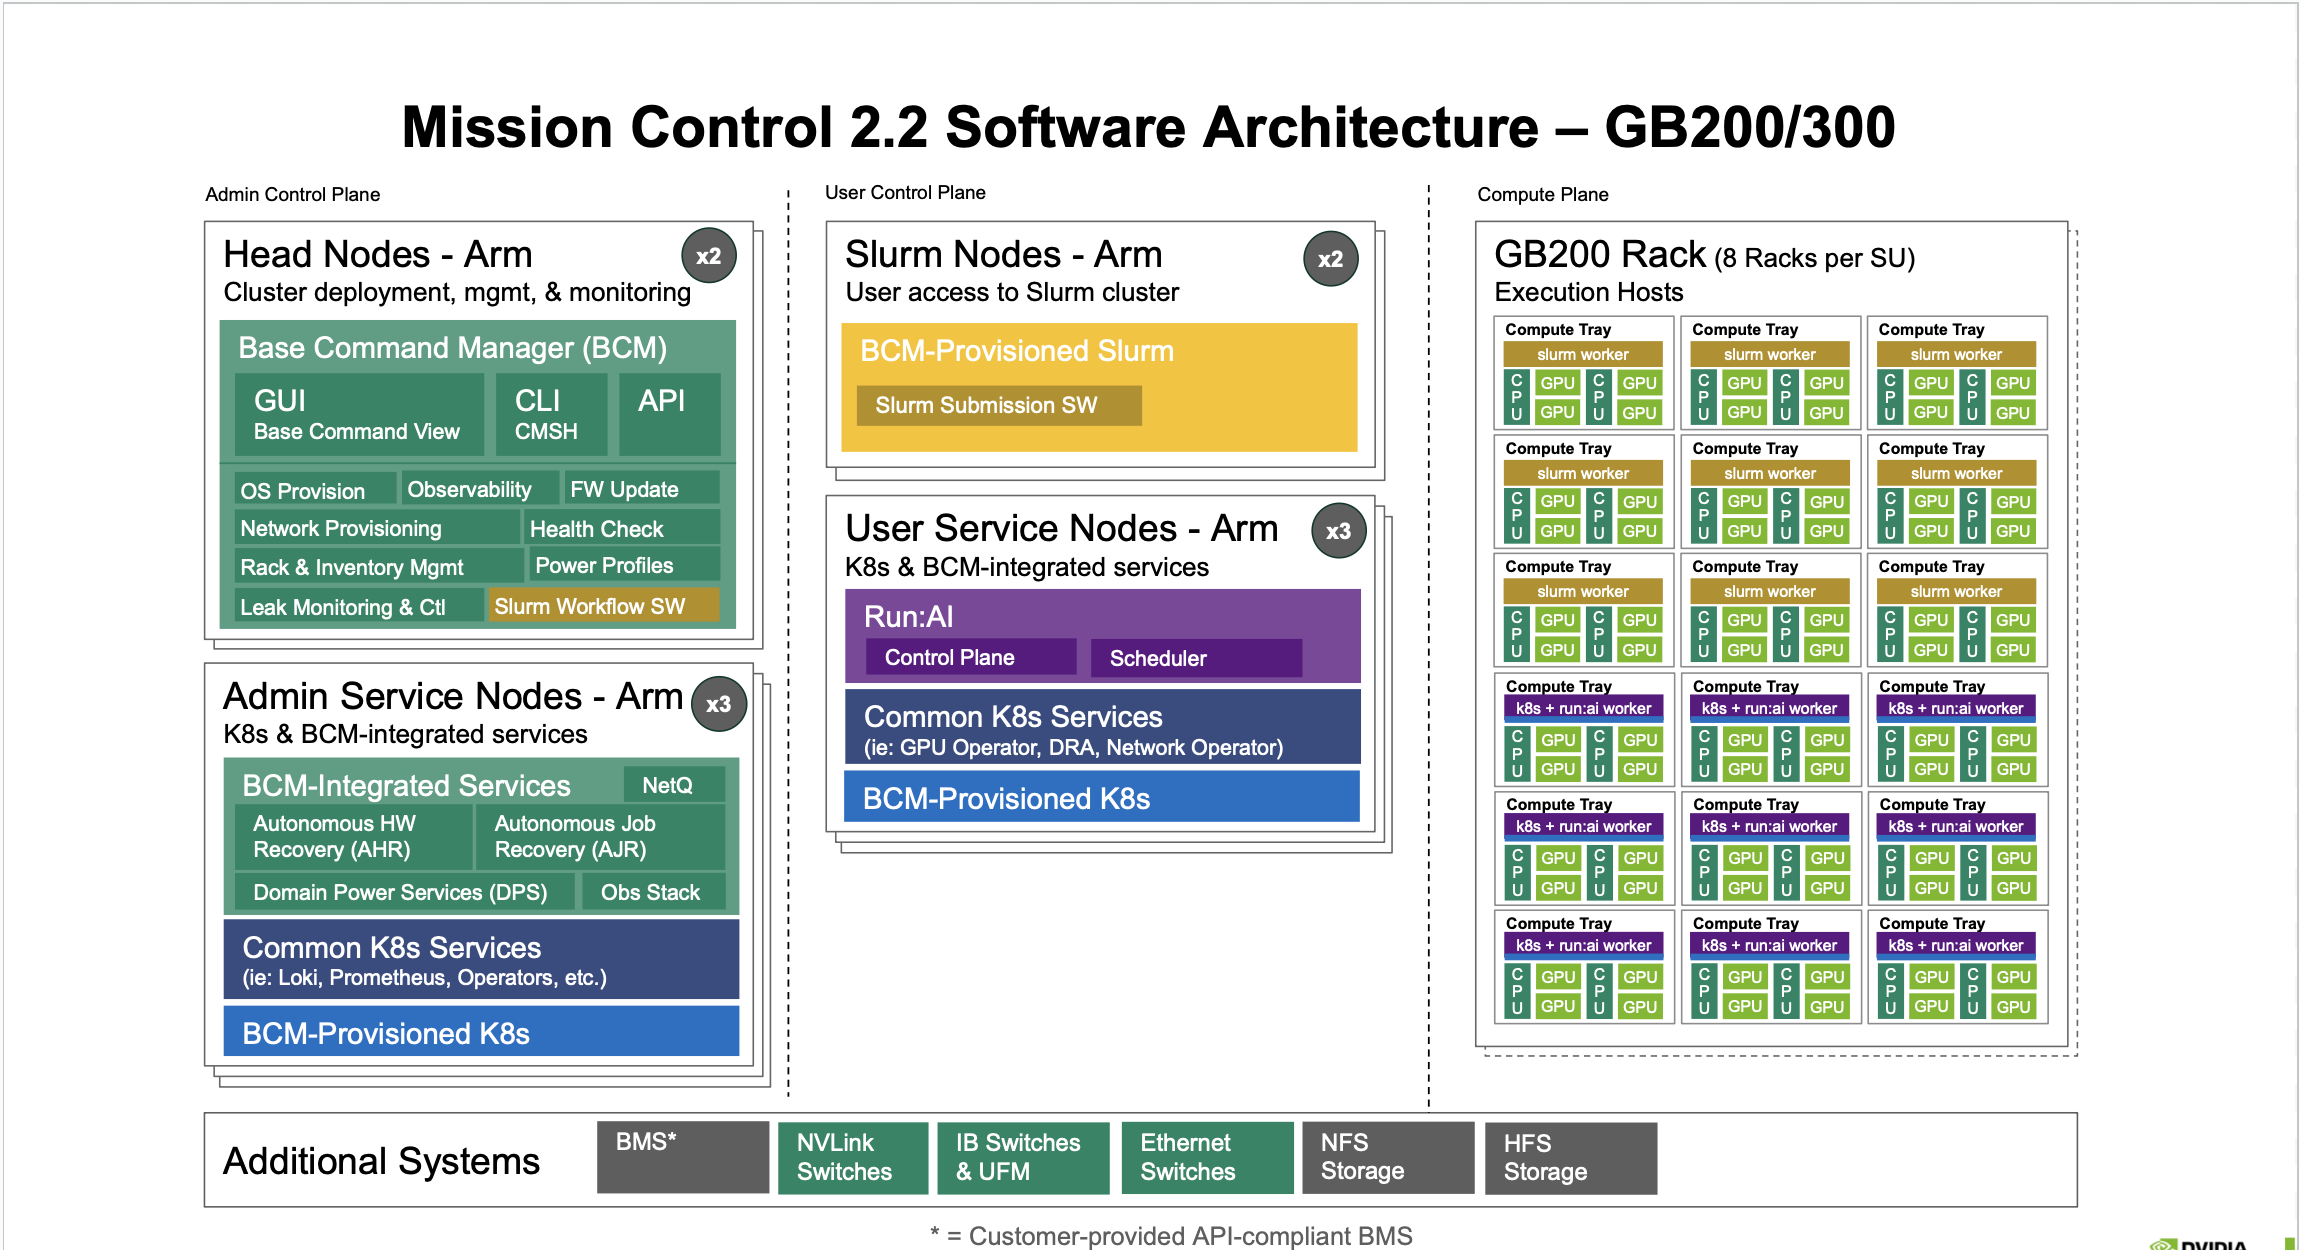The image size is (2300, 1250).
Task: Click the API box in BCM
Action: pyautogui.click(x=668, y=415)
